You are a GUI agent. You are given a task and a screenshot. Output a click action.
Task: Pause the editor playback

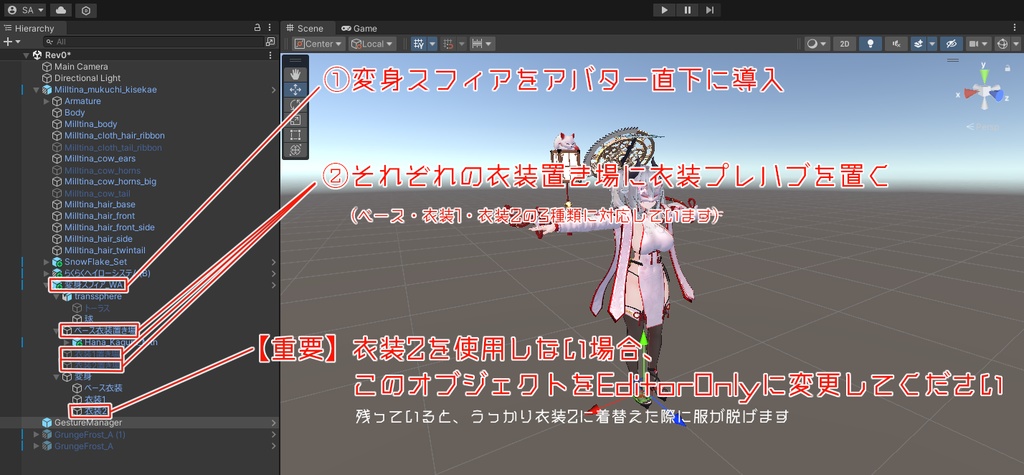pyautogui.click(x=687, y=10)
